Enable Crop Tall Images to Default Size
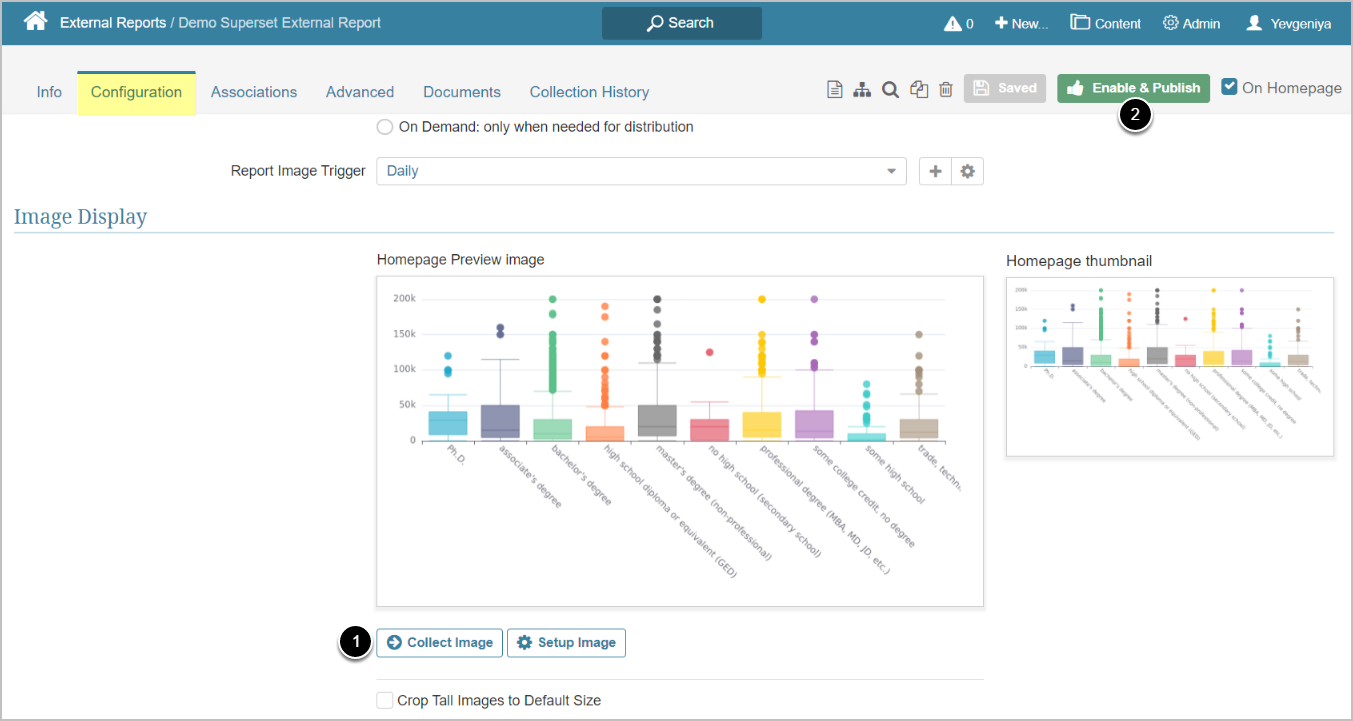1353x721 pixels. tap(385, 700)
